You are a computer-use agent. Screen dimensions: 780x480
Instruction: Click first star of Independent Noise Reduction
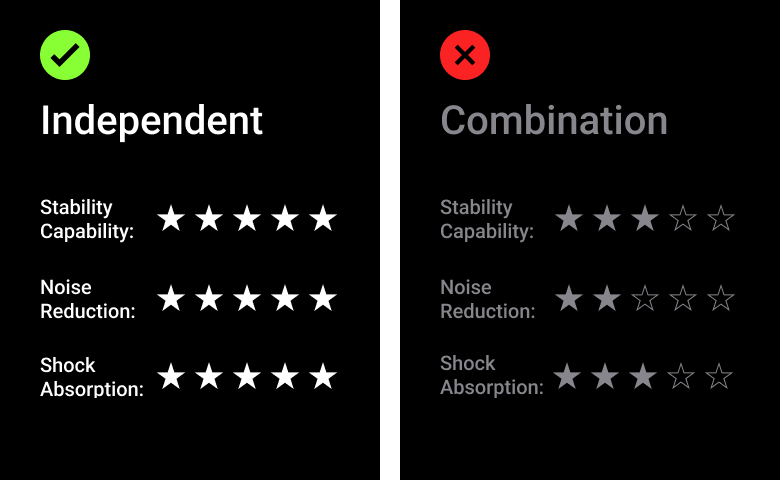(171, 298)
